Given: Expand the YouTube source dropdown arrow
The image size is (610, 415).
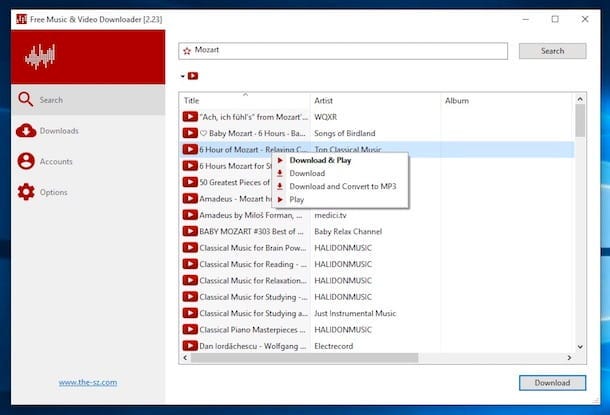Looking at the screenshot, I should [182, 76].
